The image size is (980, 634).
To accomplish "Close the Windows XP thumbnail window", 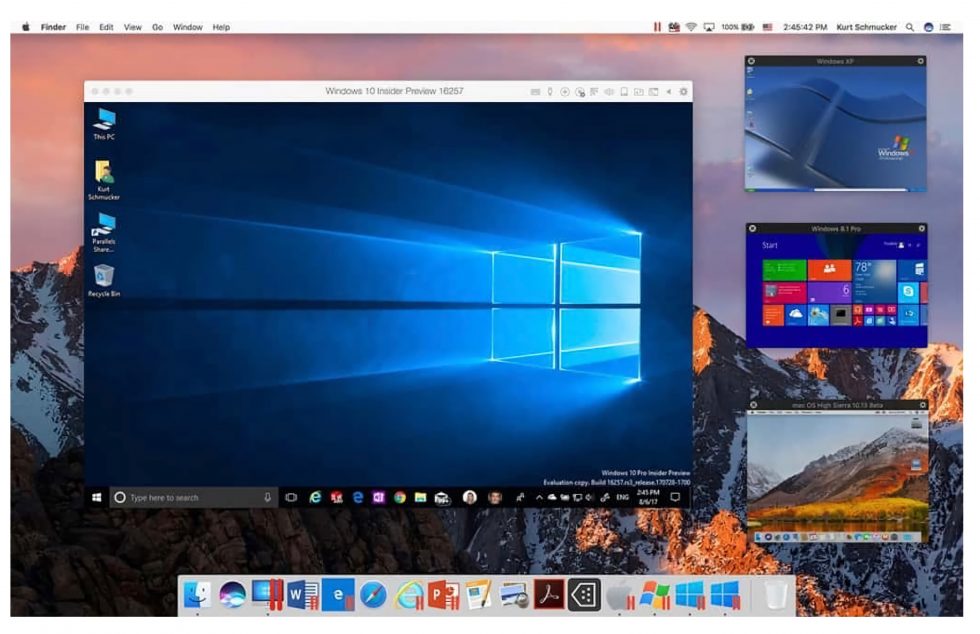I will pyautogui.click(x=751, y=61).
